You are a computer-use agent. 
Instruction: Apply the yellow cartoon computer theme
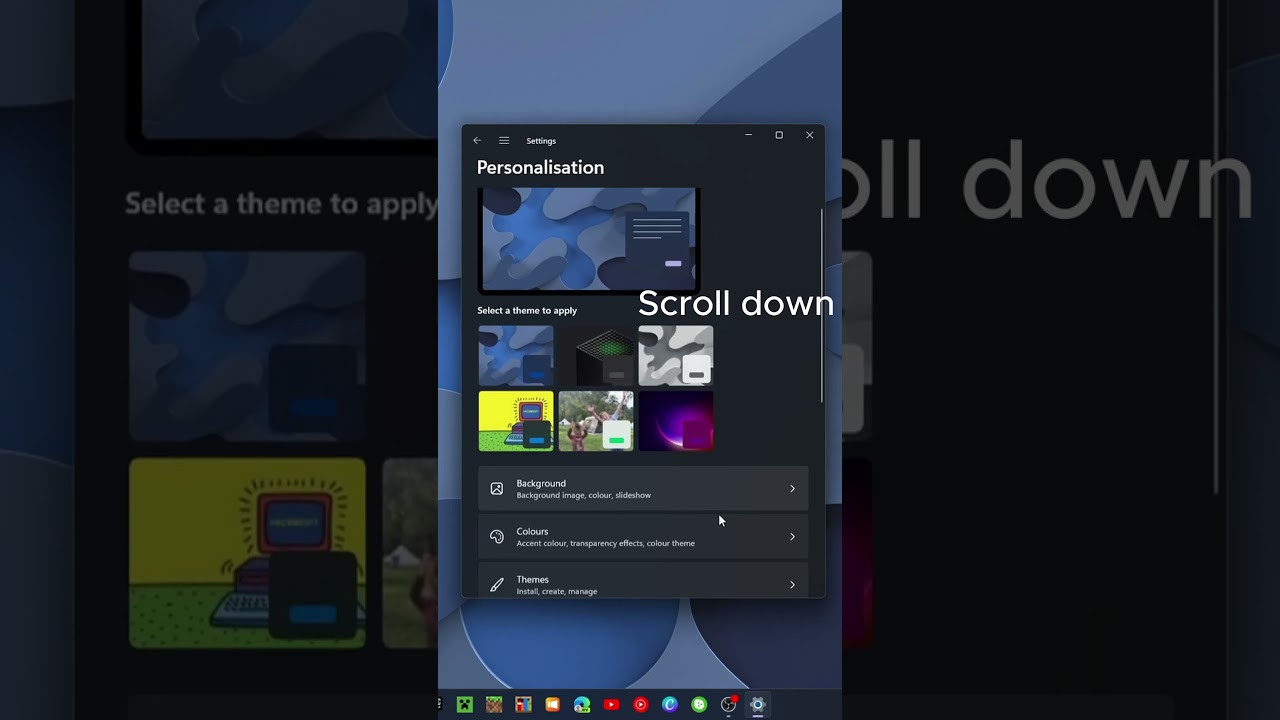pyautogui.click(x=516, y=421)
